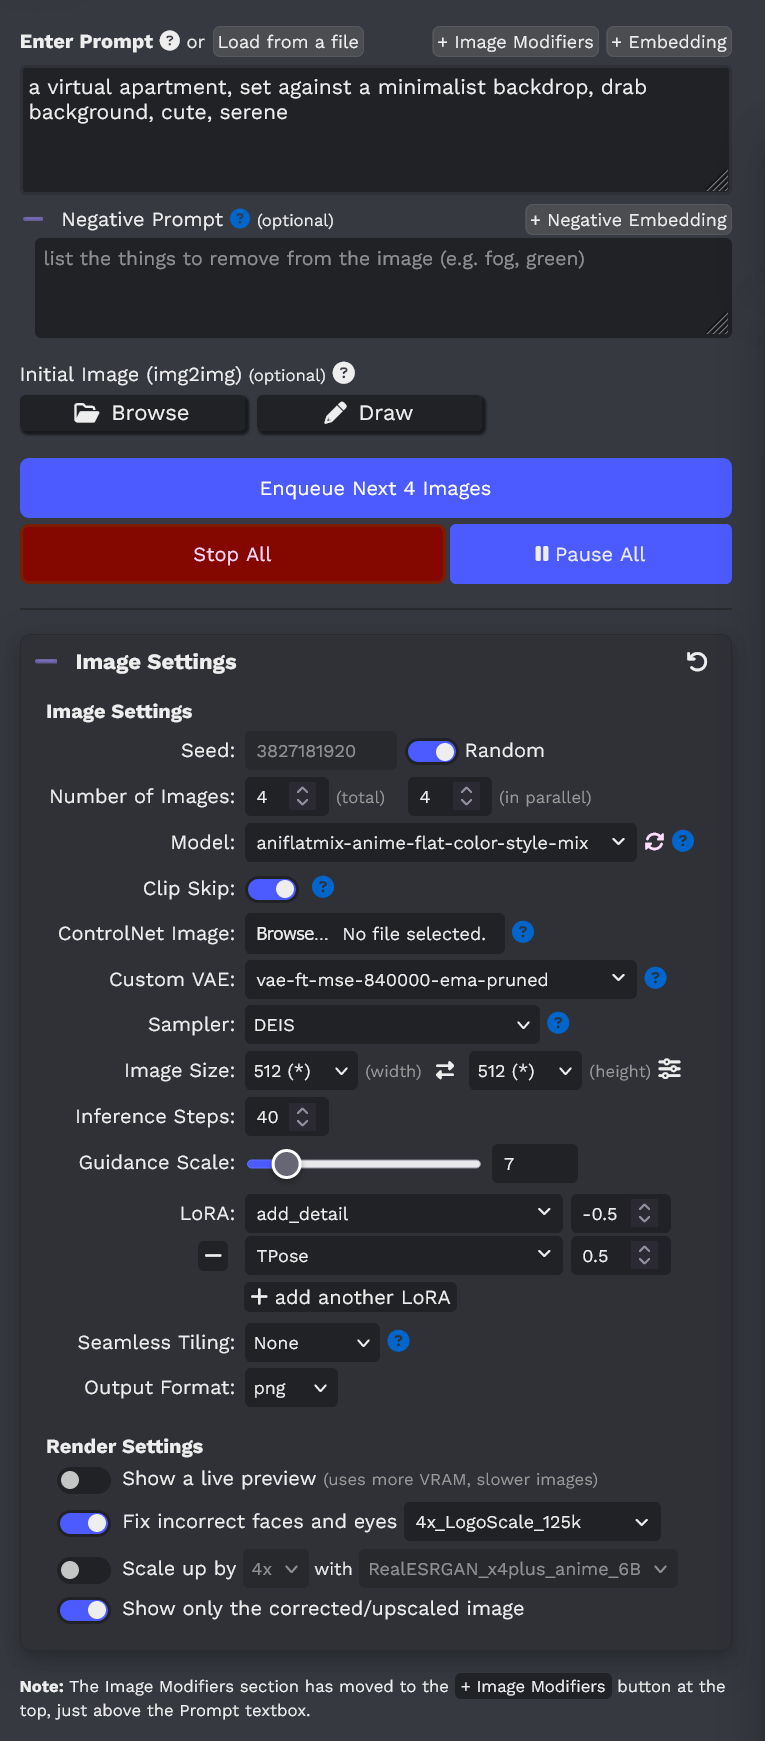Click the Guidance Scale slider handle
The image size is (765, 1741).
pos(287,1164)
